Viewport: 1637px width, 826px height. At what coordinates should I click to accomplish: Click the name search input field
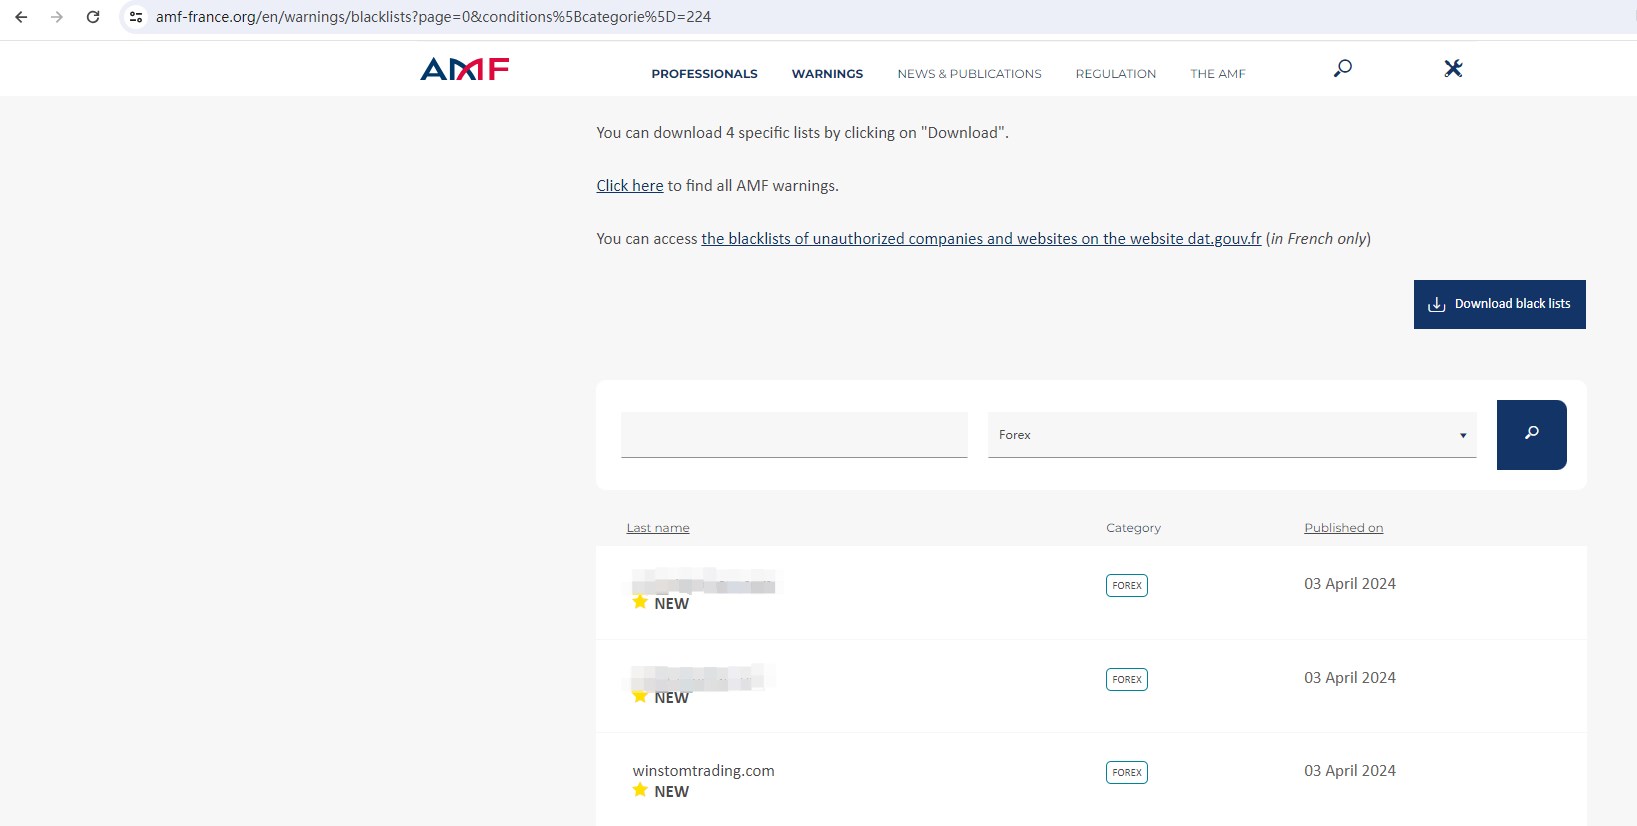pos(794,435)
